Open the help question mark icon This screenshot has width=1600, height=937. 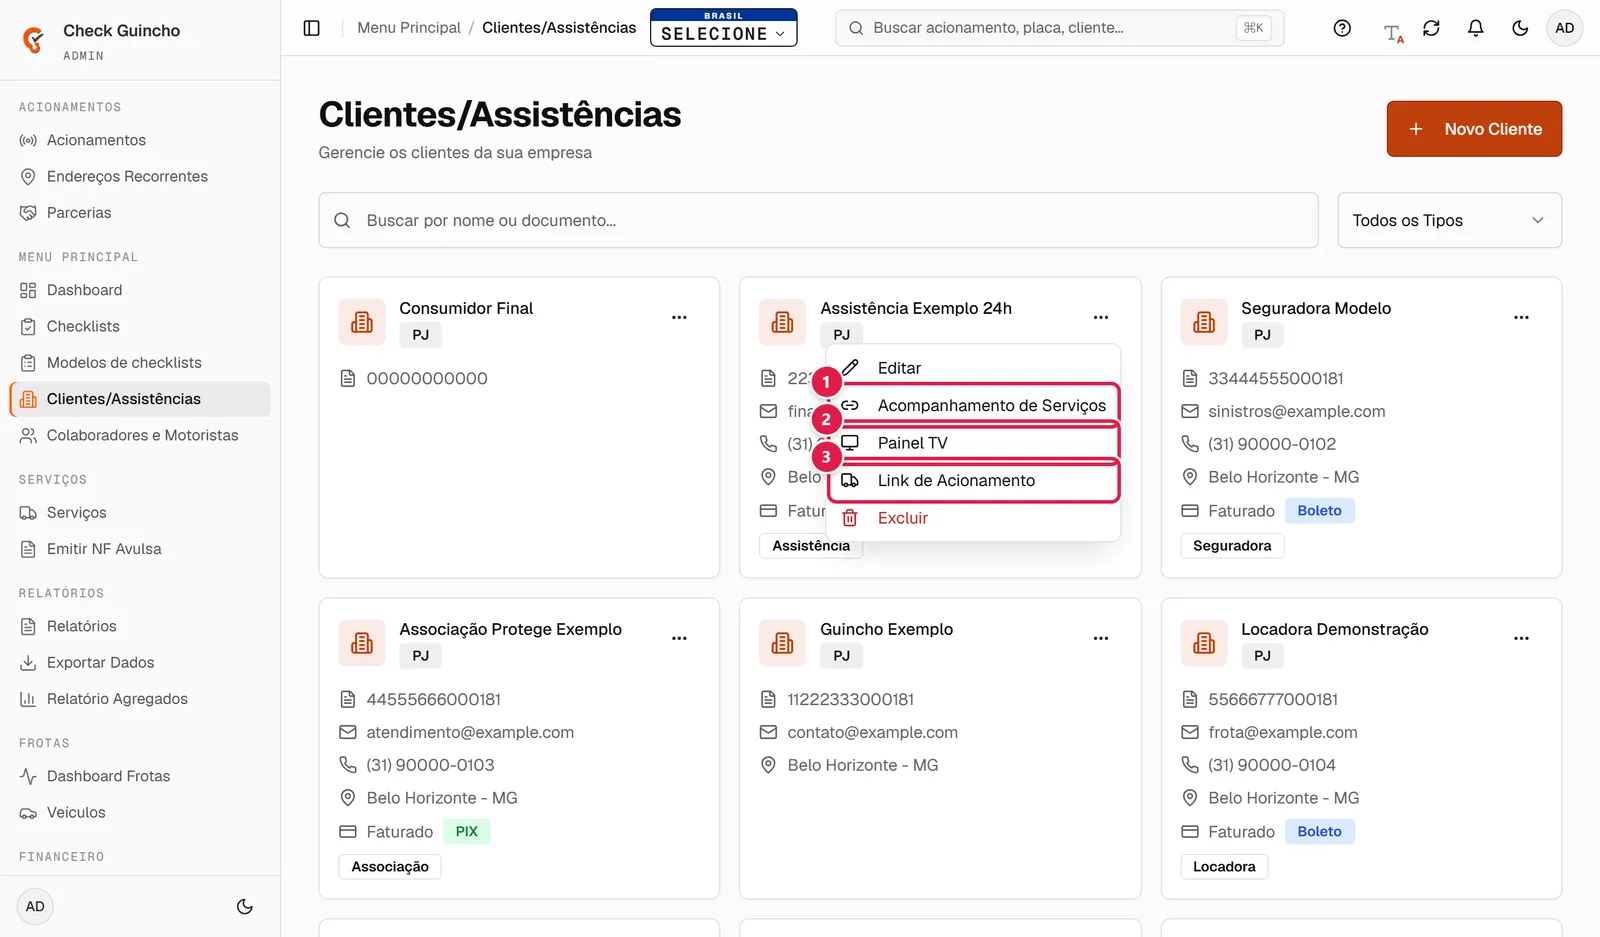coord(1342,28)
